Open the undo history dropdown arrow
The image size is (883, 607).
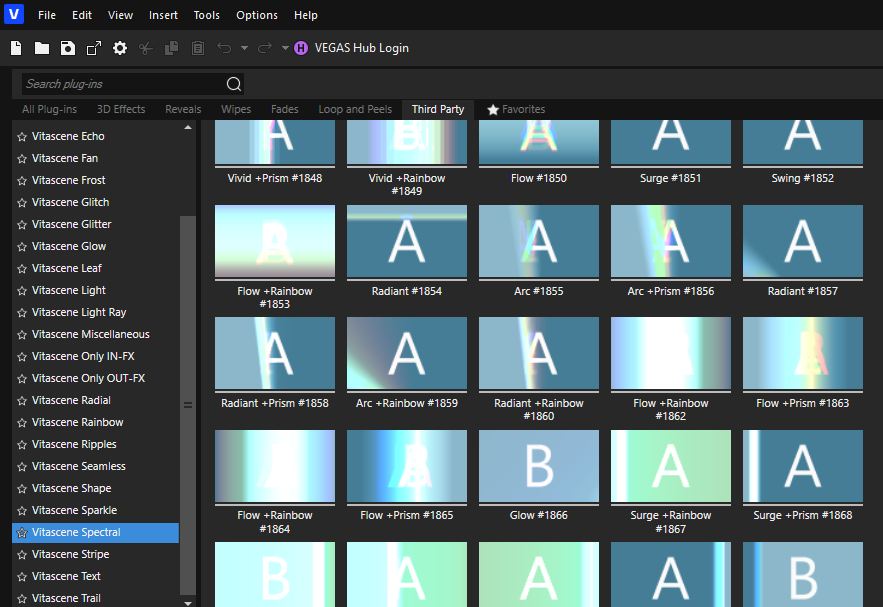click(244, 48)
